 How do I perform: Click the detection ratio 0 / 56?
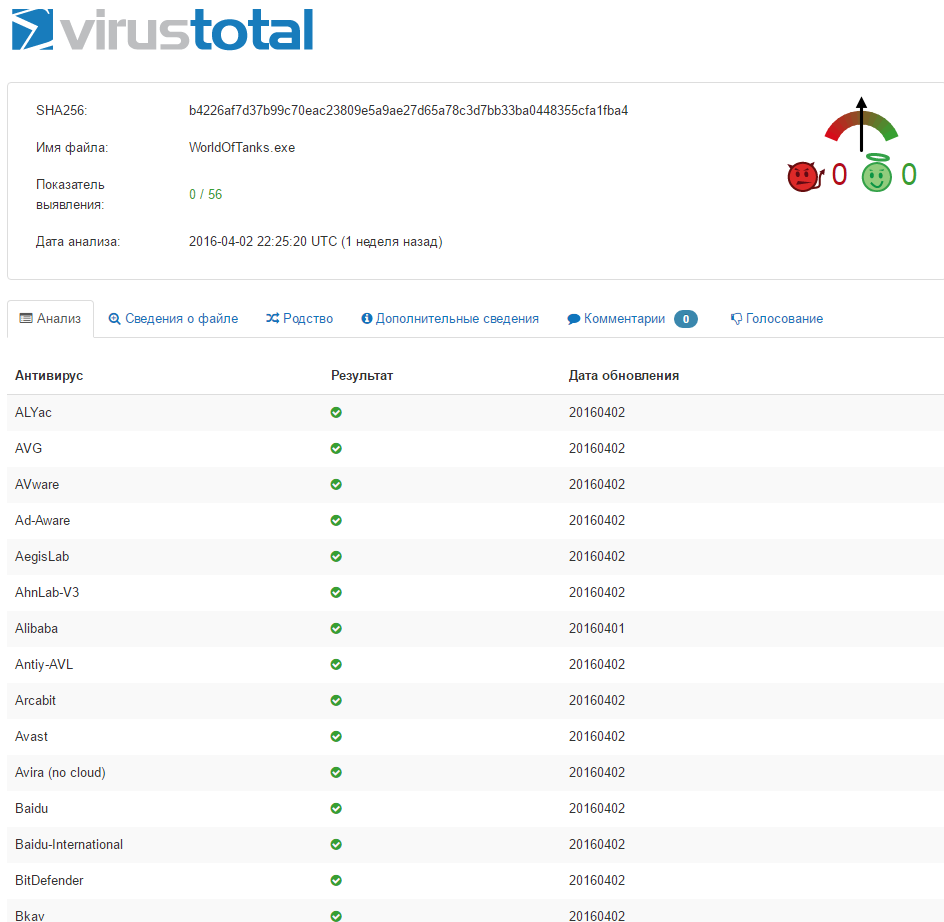(x=205, y=194)
